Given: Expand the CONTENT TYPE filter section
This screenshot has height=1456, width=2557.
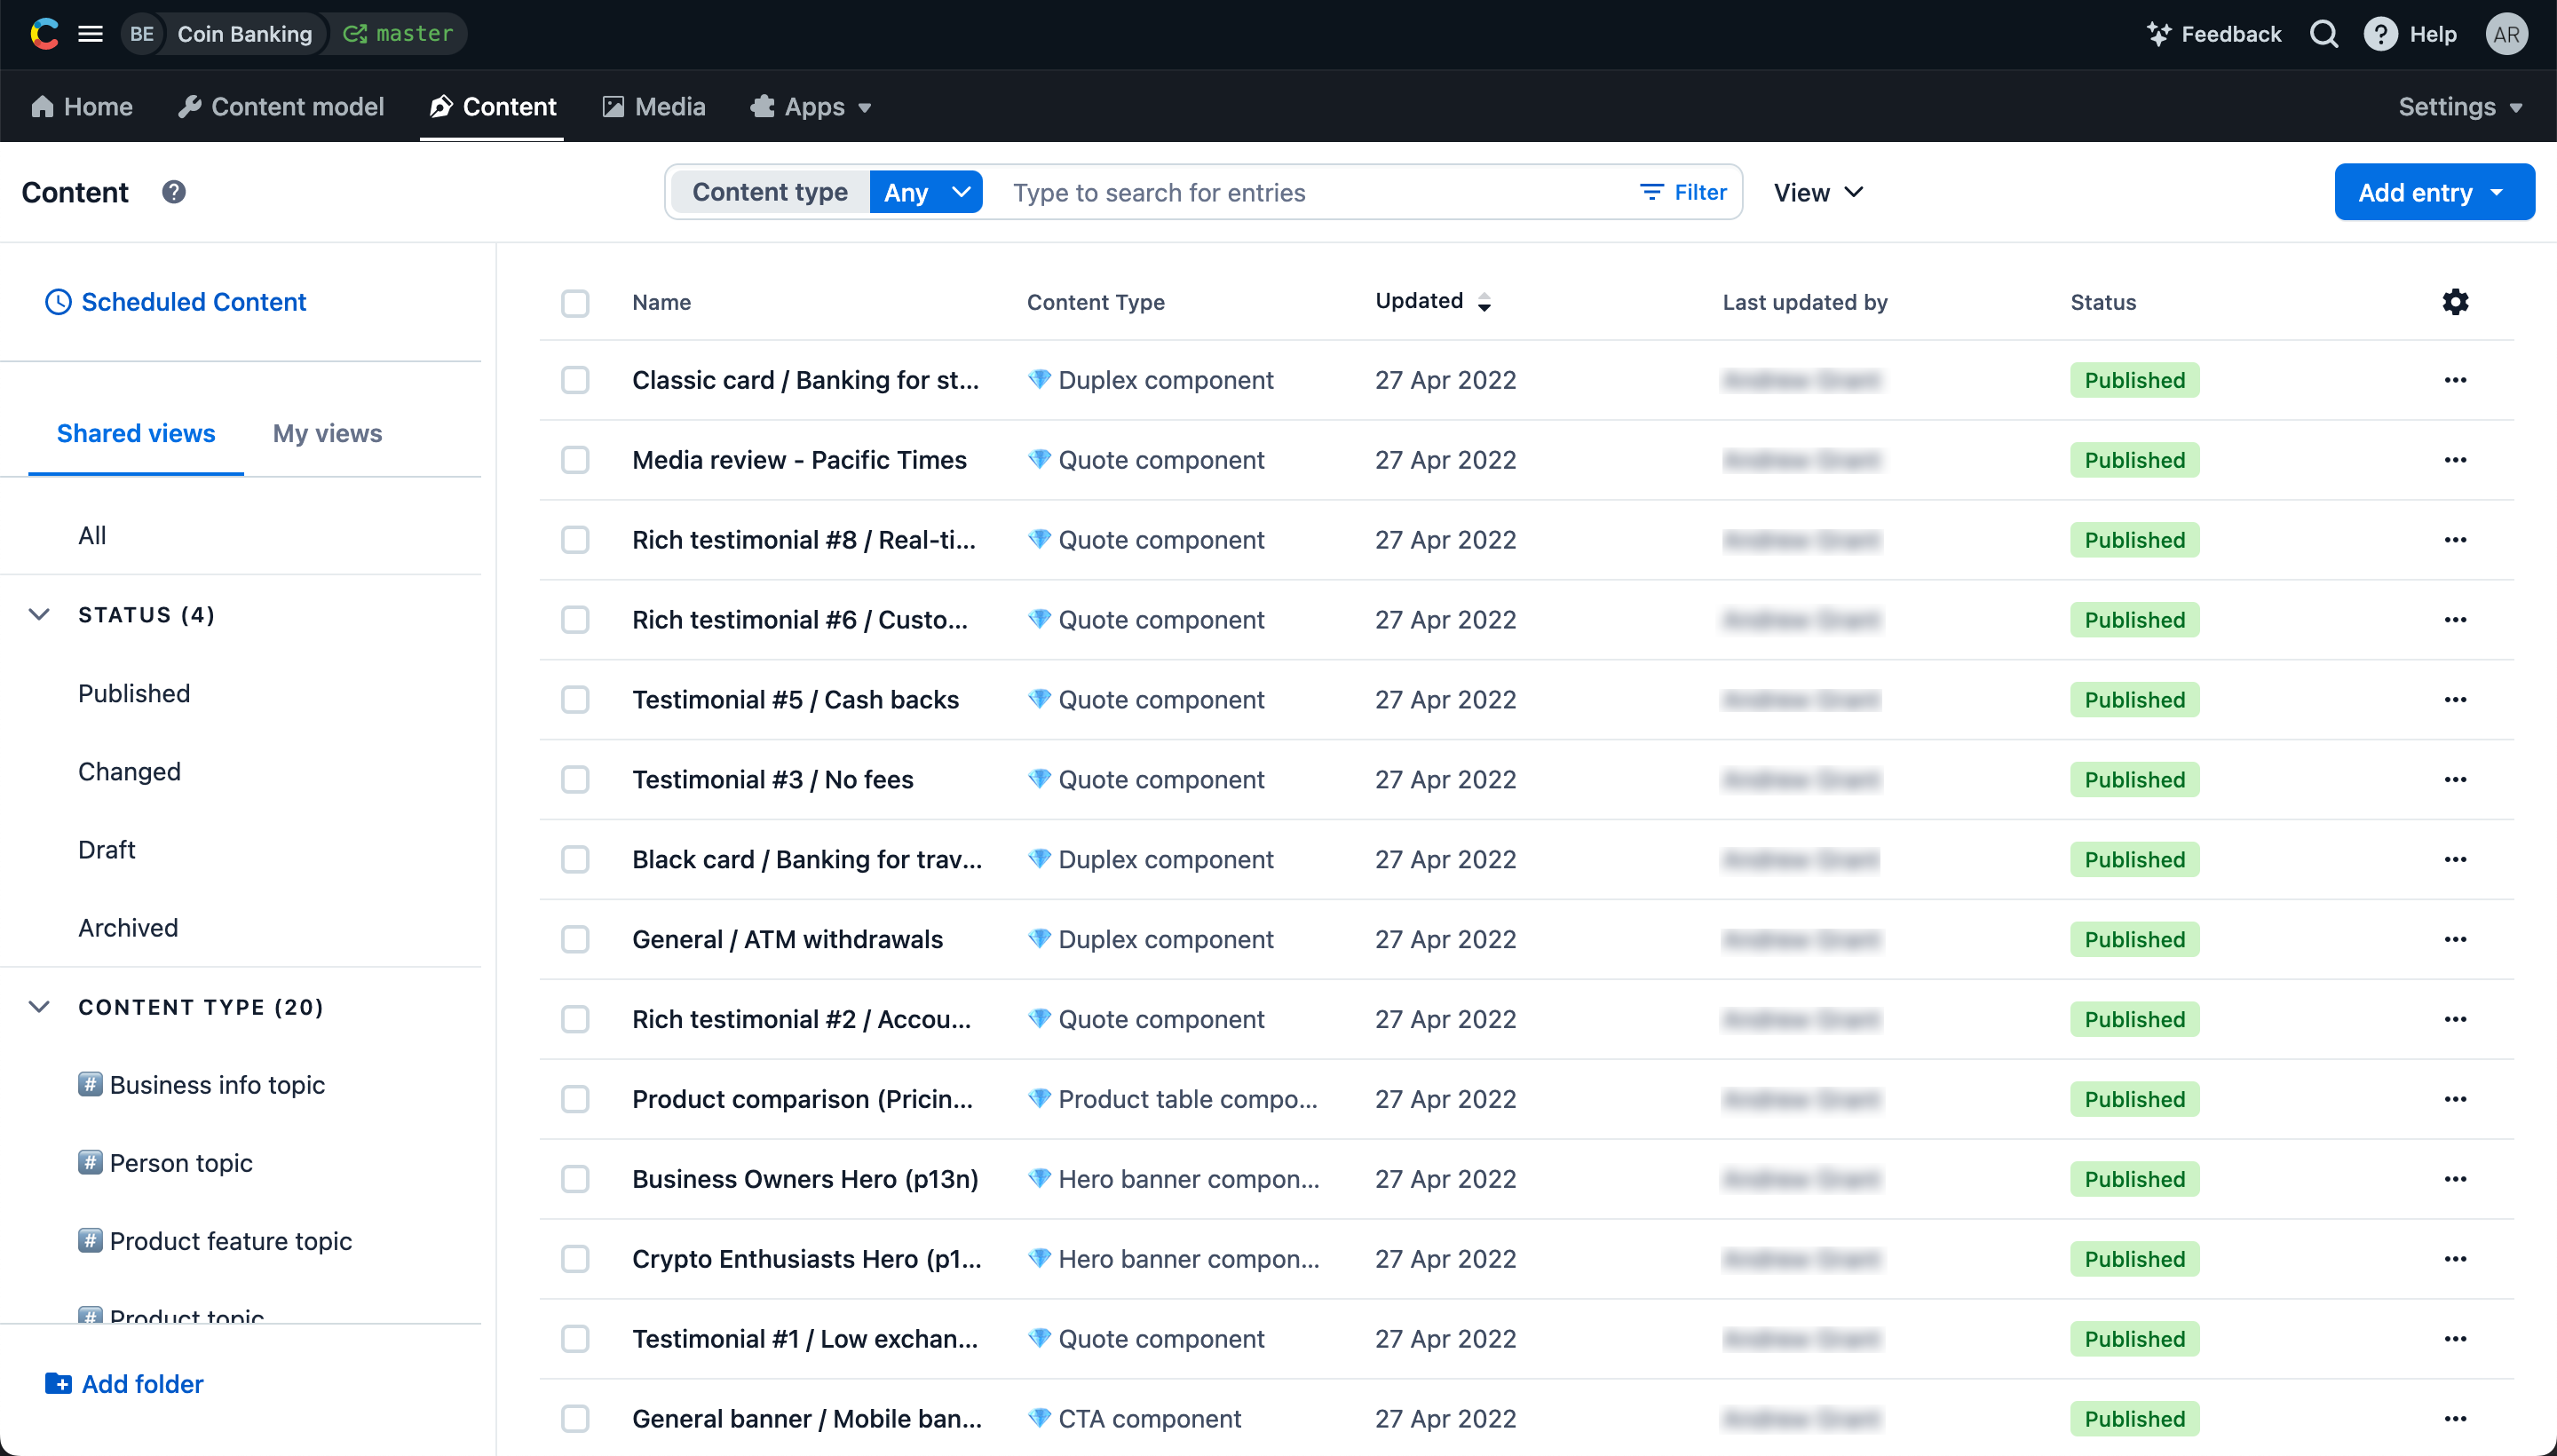Looking at the screenshot, I should tap(40, 1007).
